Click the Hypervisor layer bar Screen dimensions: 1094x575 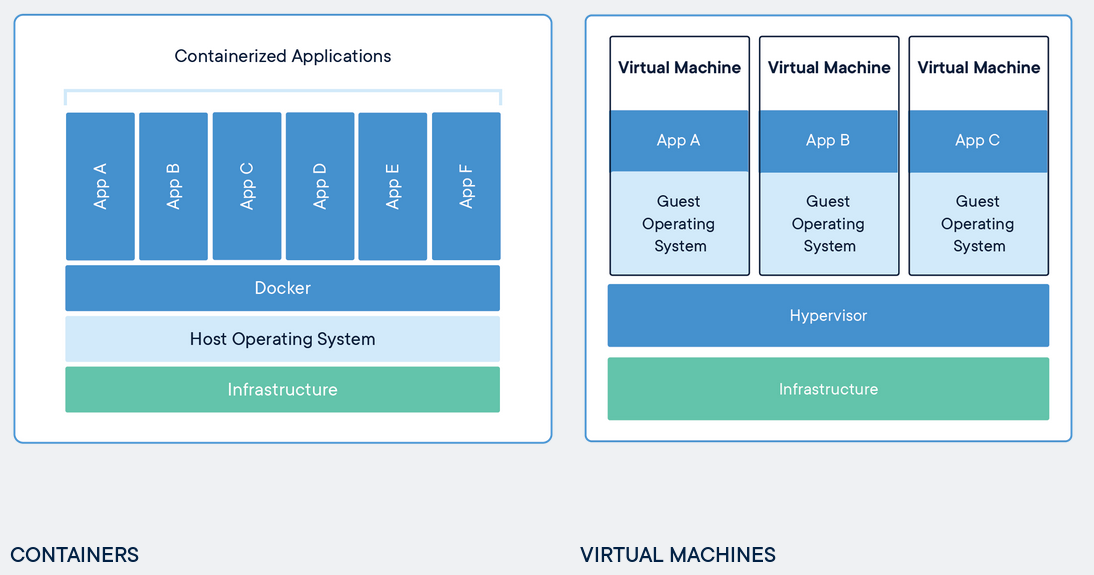coord(828,316)
